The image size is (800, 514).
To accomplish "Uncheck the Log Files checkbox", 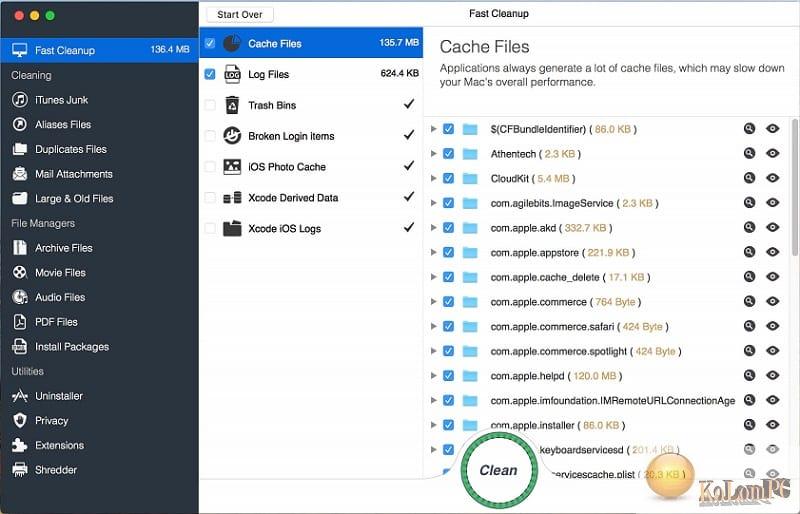I will click(210, 74).
